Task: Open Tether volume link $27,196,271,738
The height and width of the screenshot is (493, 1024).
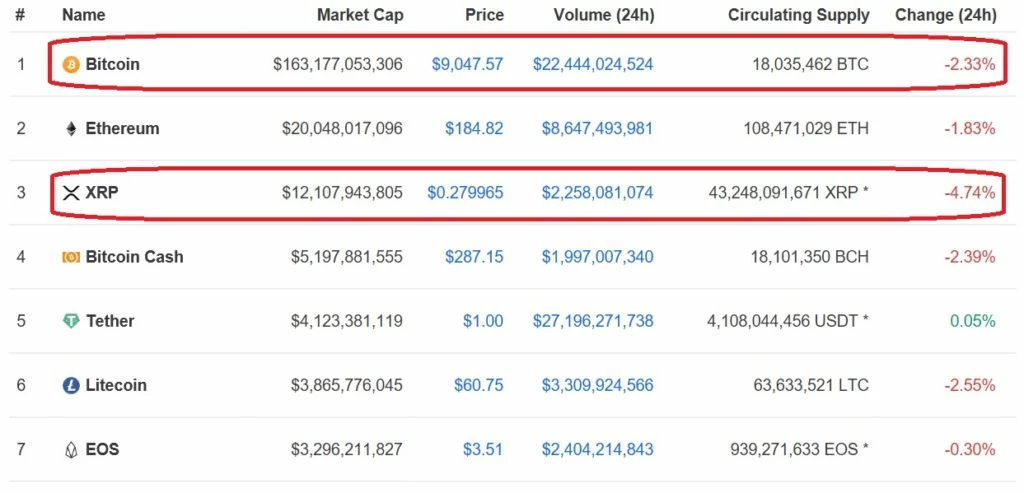Action: 593,321
